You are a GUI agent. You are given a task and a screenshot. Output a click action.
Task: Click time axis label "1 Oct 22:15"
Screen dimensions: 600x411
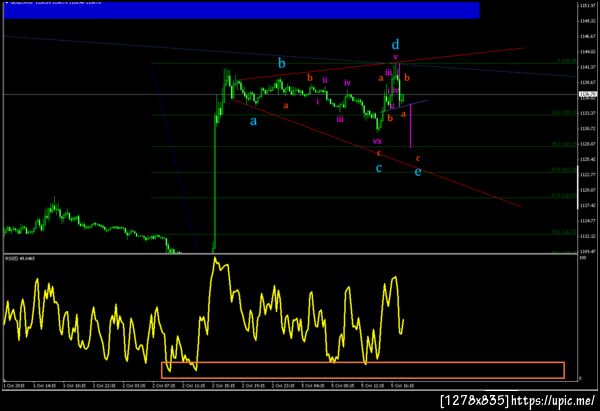point(104,386)
